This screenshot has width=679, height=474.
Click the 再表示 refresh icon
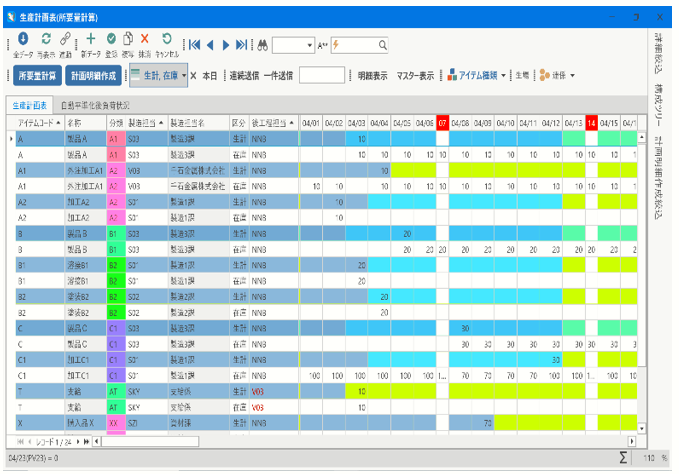coord(46,39)
